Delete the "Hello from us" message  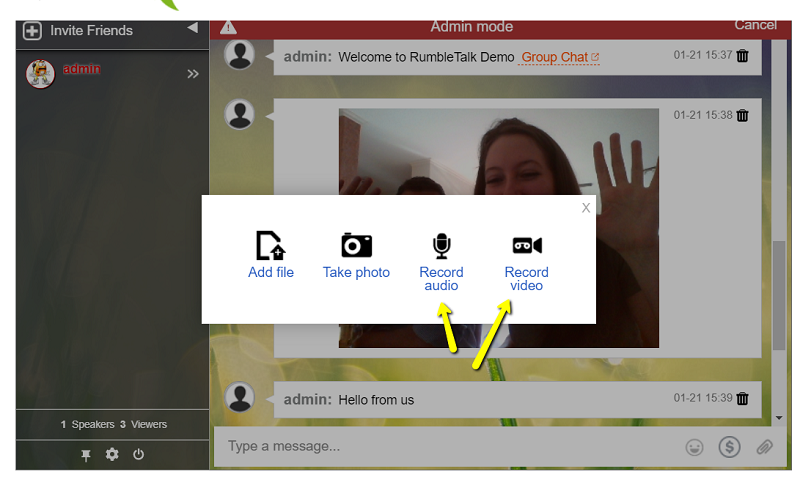click(x=742, y=399)
